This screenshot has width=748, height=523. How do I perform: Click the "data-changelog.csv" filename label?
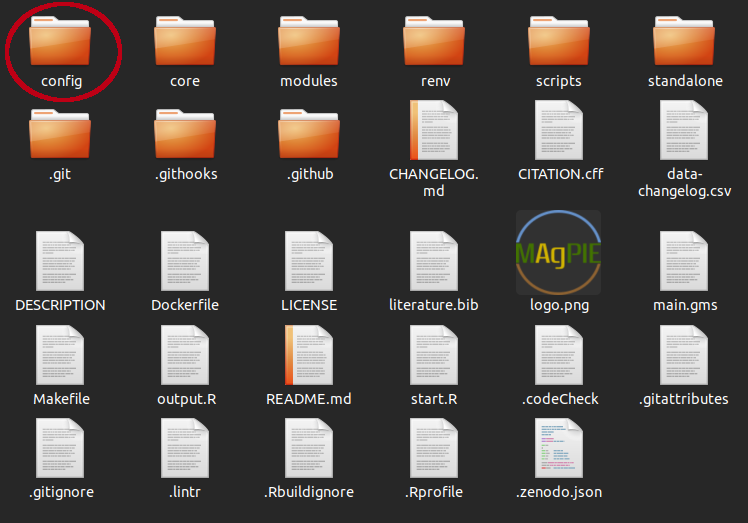click(685, 182)
